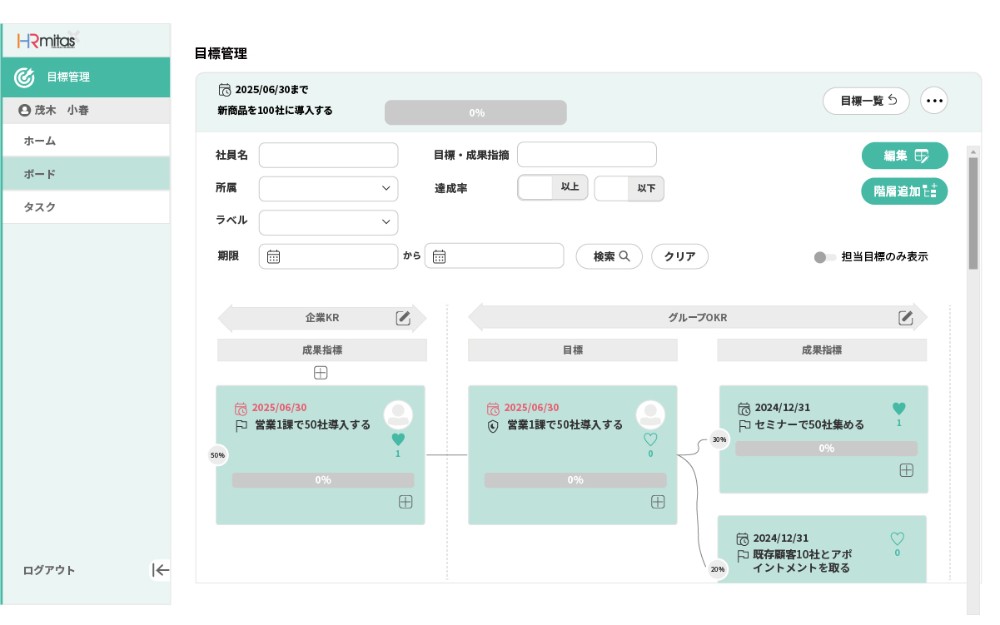Select the 目標管理 target icon in sidebar
This screenshot has height=625, width=1000.
22,75
